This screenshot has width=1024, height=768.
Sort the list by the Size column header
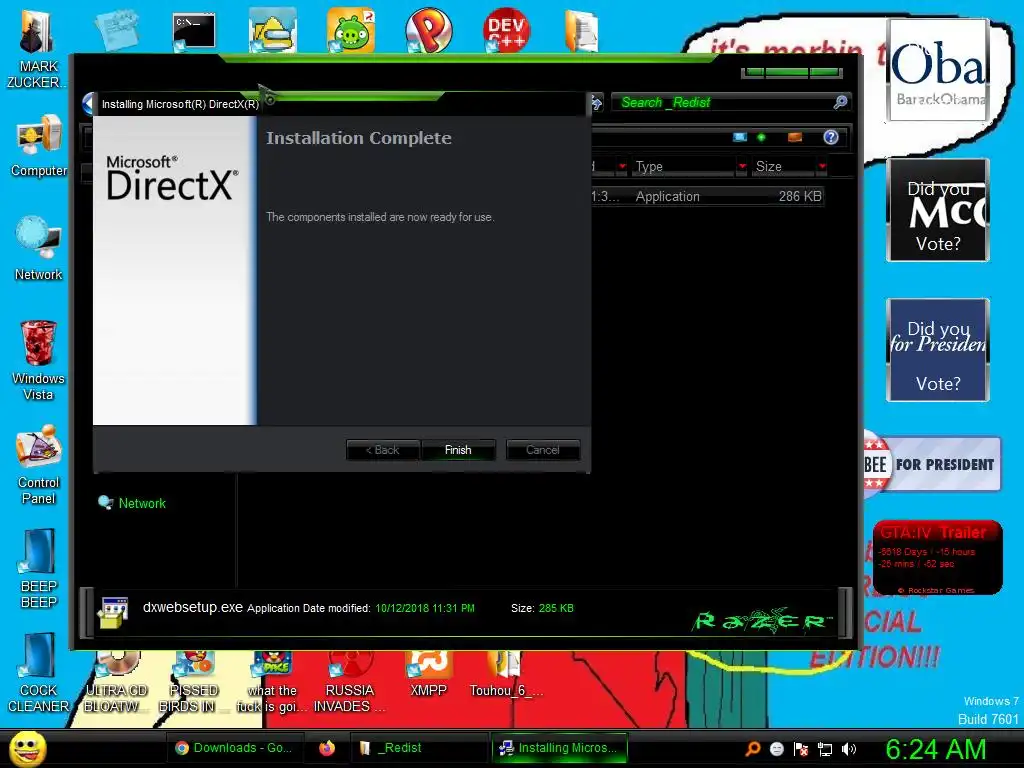783,167
